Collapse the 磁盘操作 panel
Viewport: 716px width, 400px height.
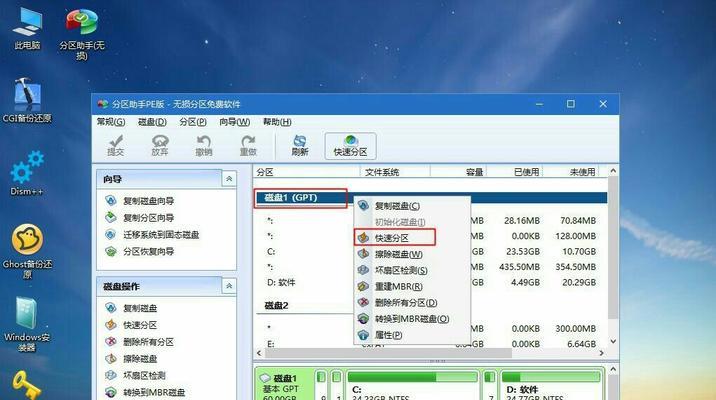coord(229,286)
